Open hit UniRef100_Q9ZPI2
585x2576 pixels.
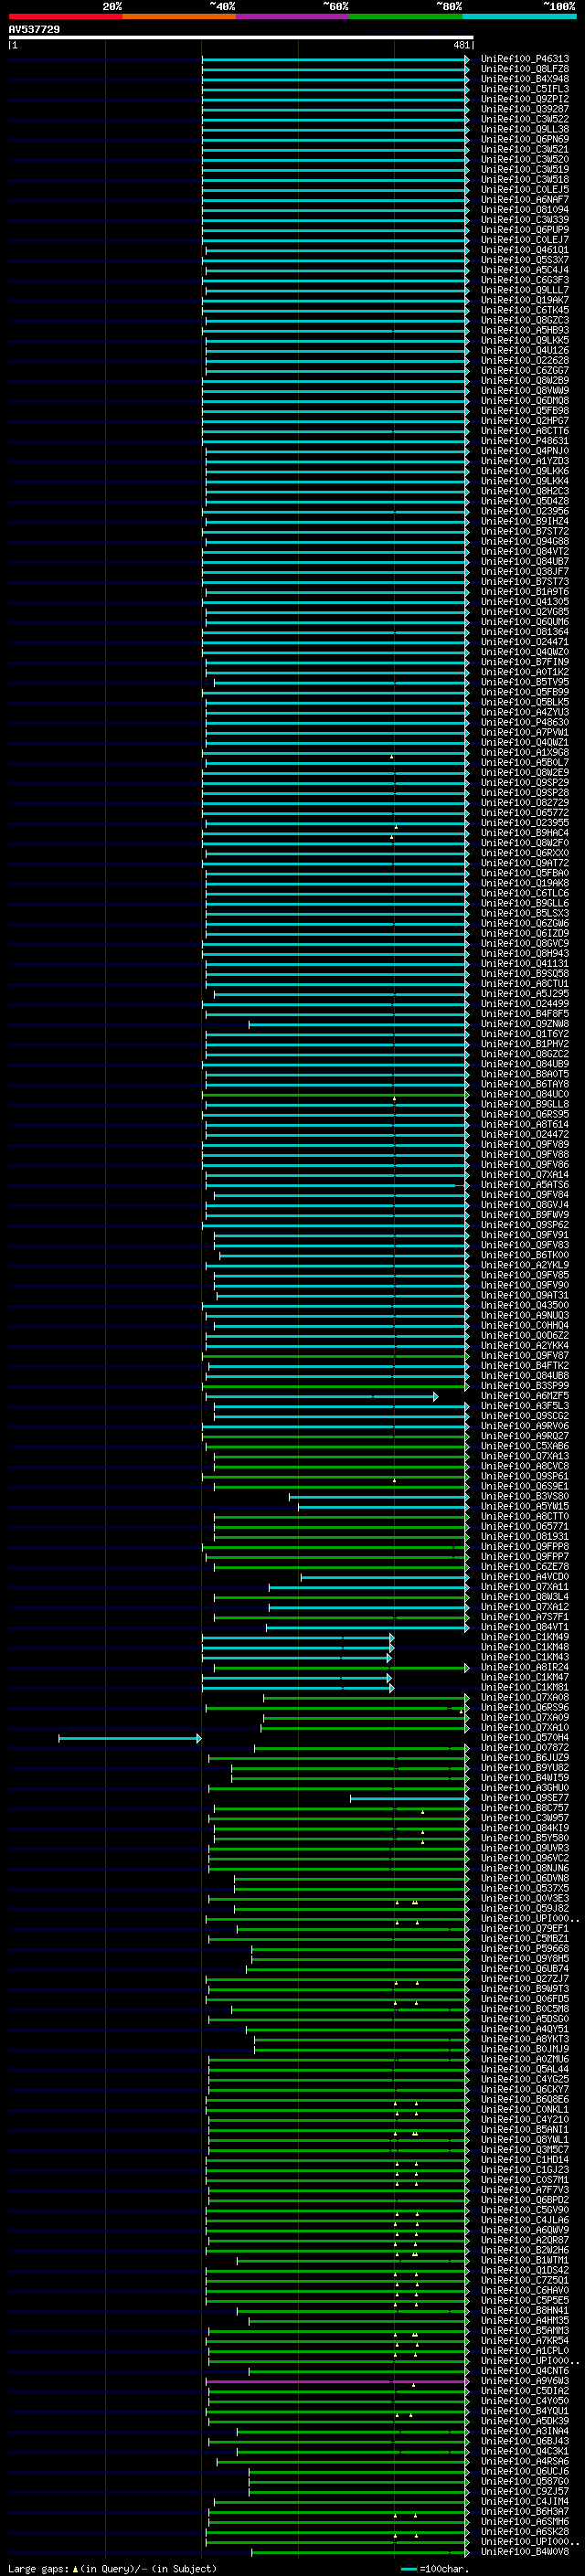pyautogui.click(x=525, y=99)
